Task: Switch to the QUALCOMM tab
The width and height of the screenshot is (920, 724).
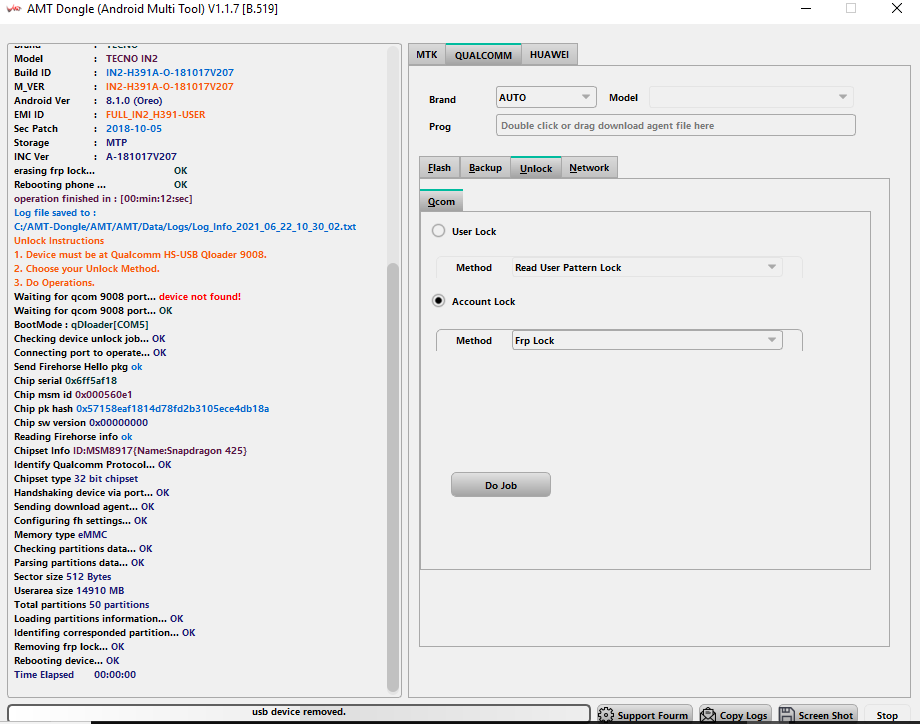Action: pos(483,55)
